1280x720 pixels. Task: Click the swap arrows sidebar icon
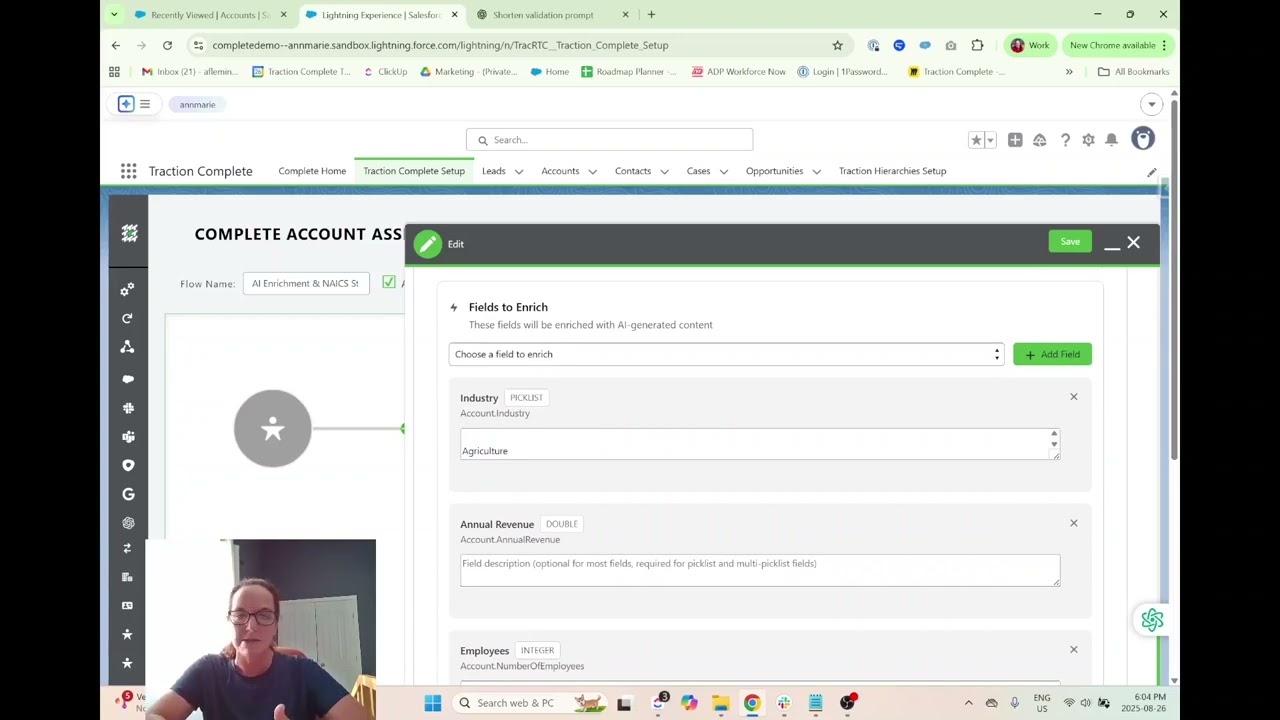point(127,548)
